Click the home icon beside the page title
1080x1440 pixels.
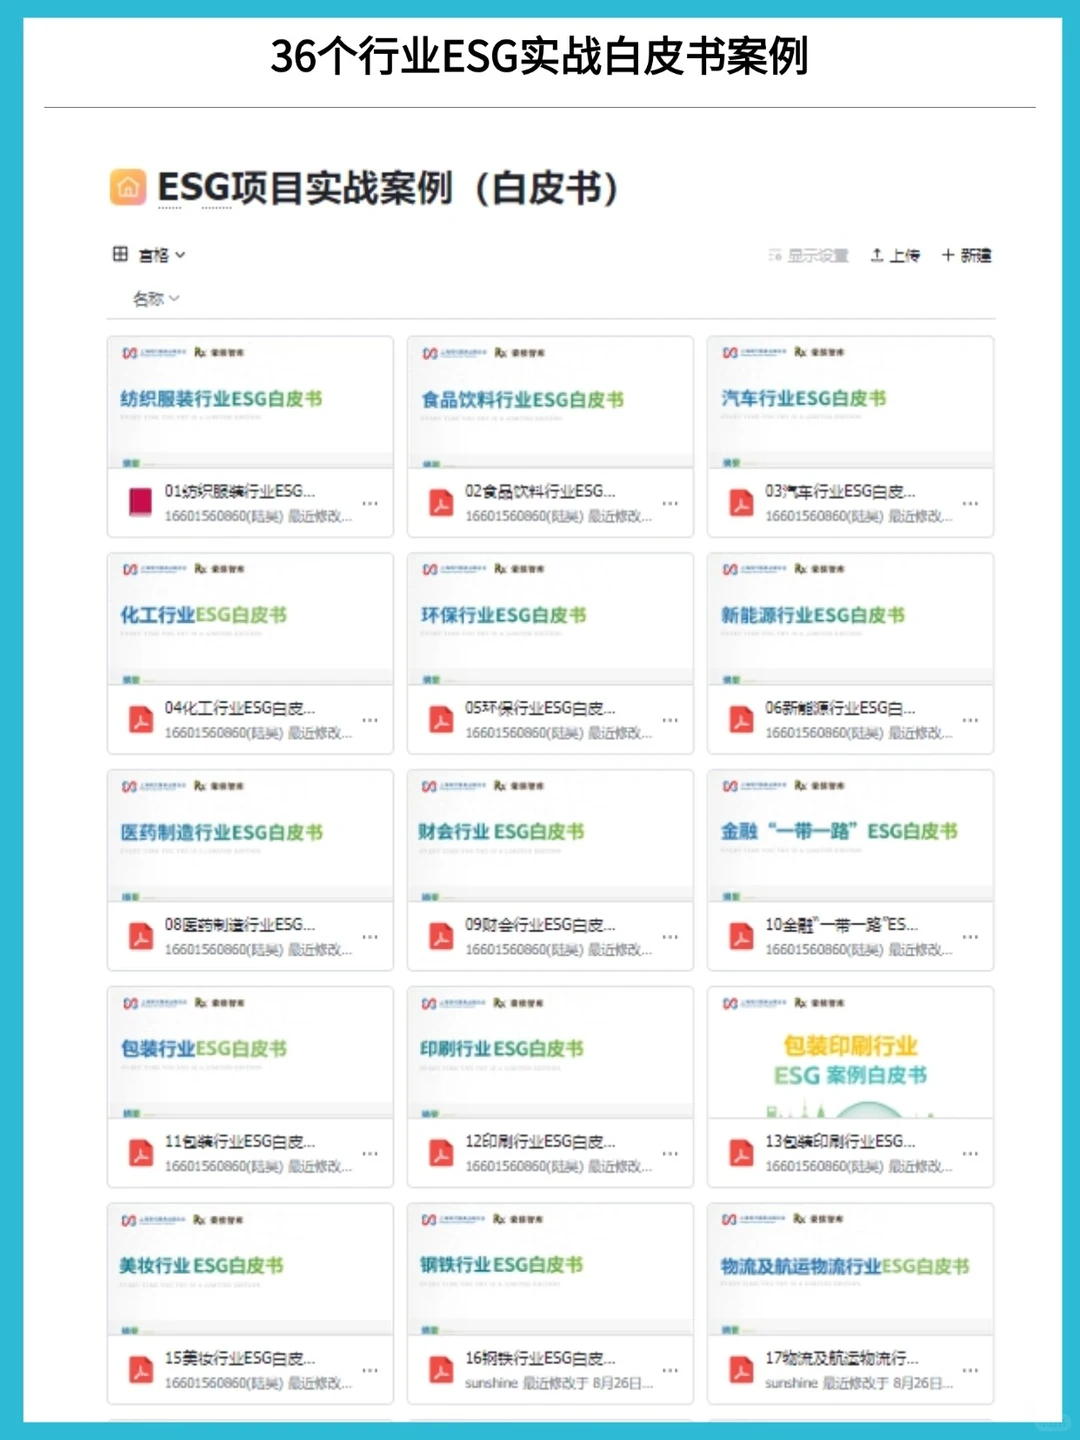pyautogui.click(x=126, y=186)
